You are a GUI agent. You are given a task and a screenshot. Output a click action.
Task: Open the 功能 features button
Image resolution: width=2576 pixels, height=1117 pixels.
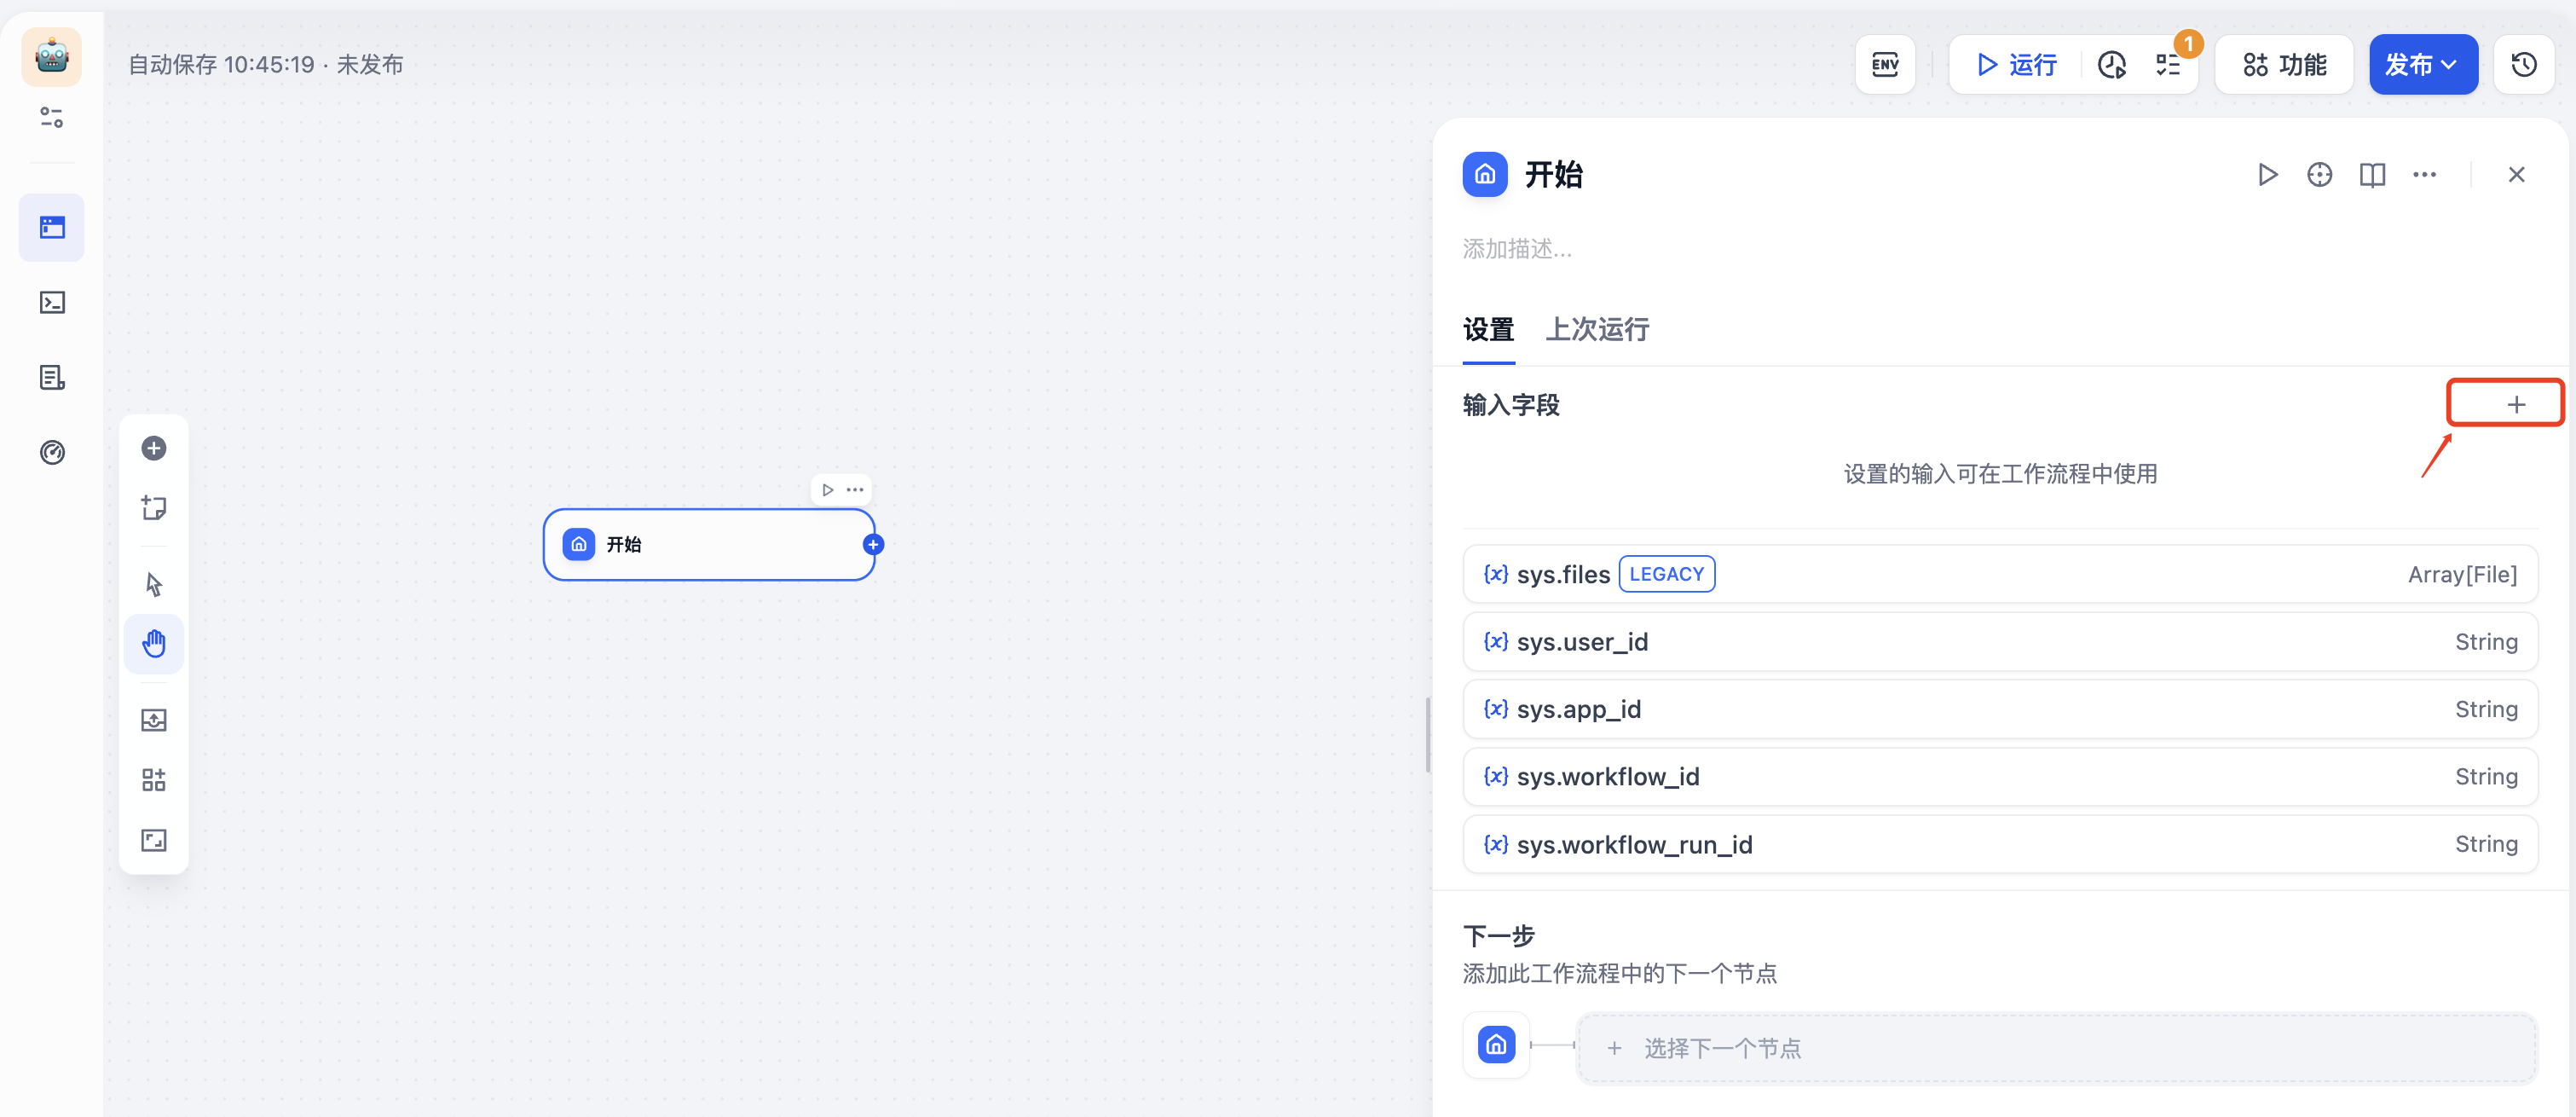click(x=2284, y=65)
